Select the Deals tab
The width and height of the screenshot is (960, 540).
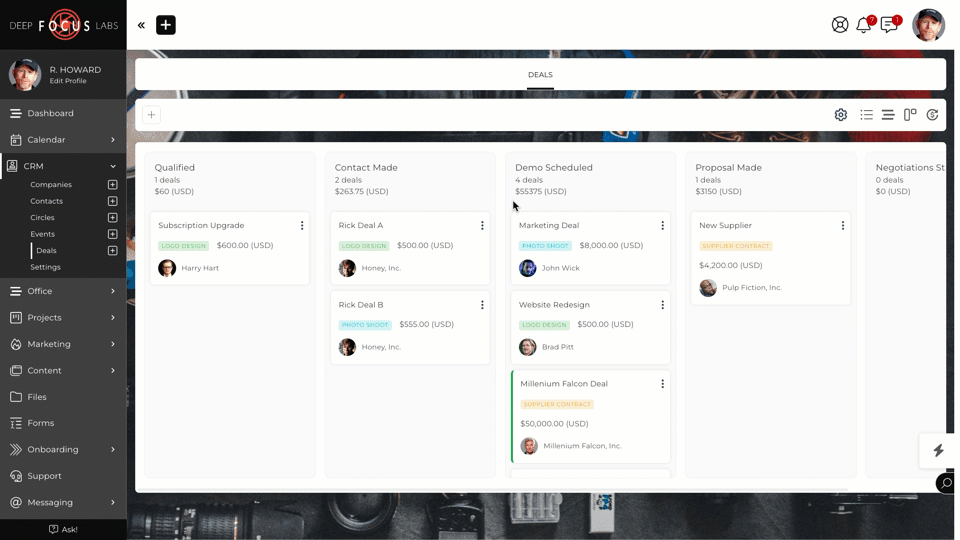pyautogui.click(x=540, y=75)
